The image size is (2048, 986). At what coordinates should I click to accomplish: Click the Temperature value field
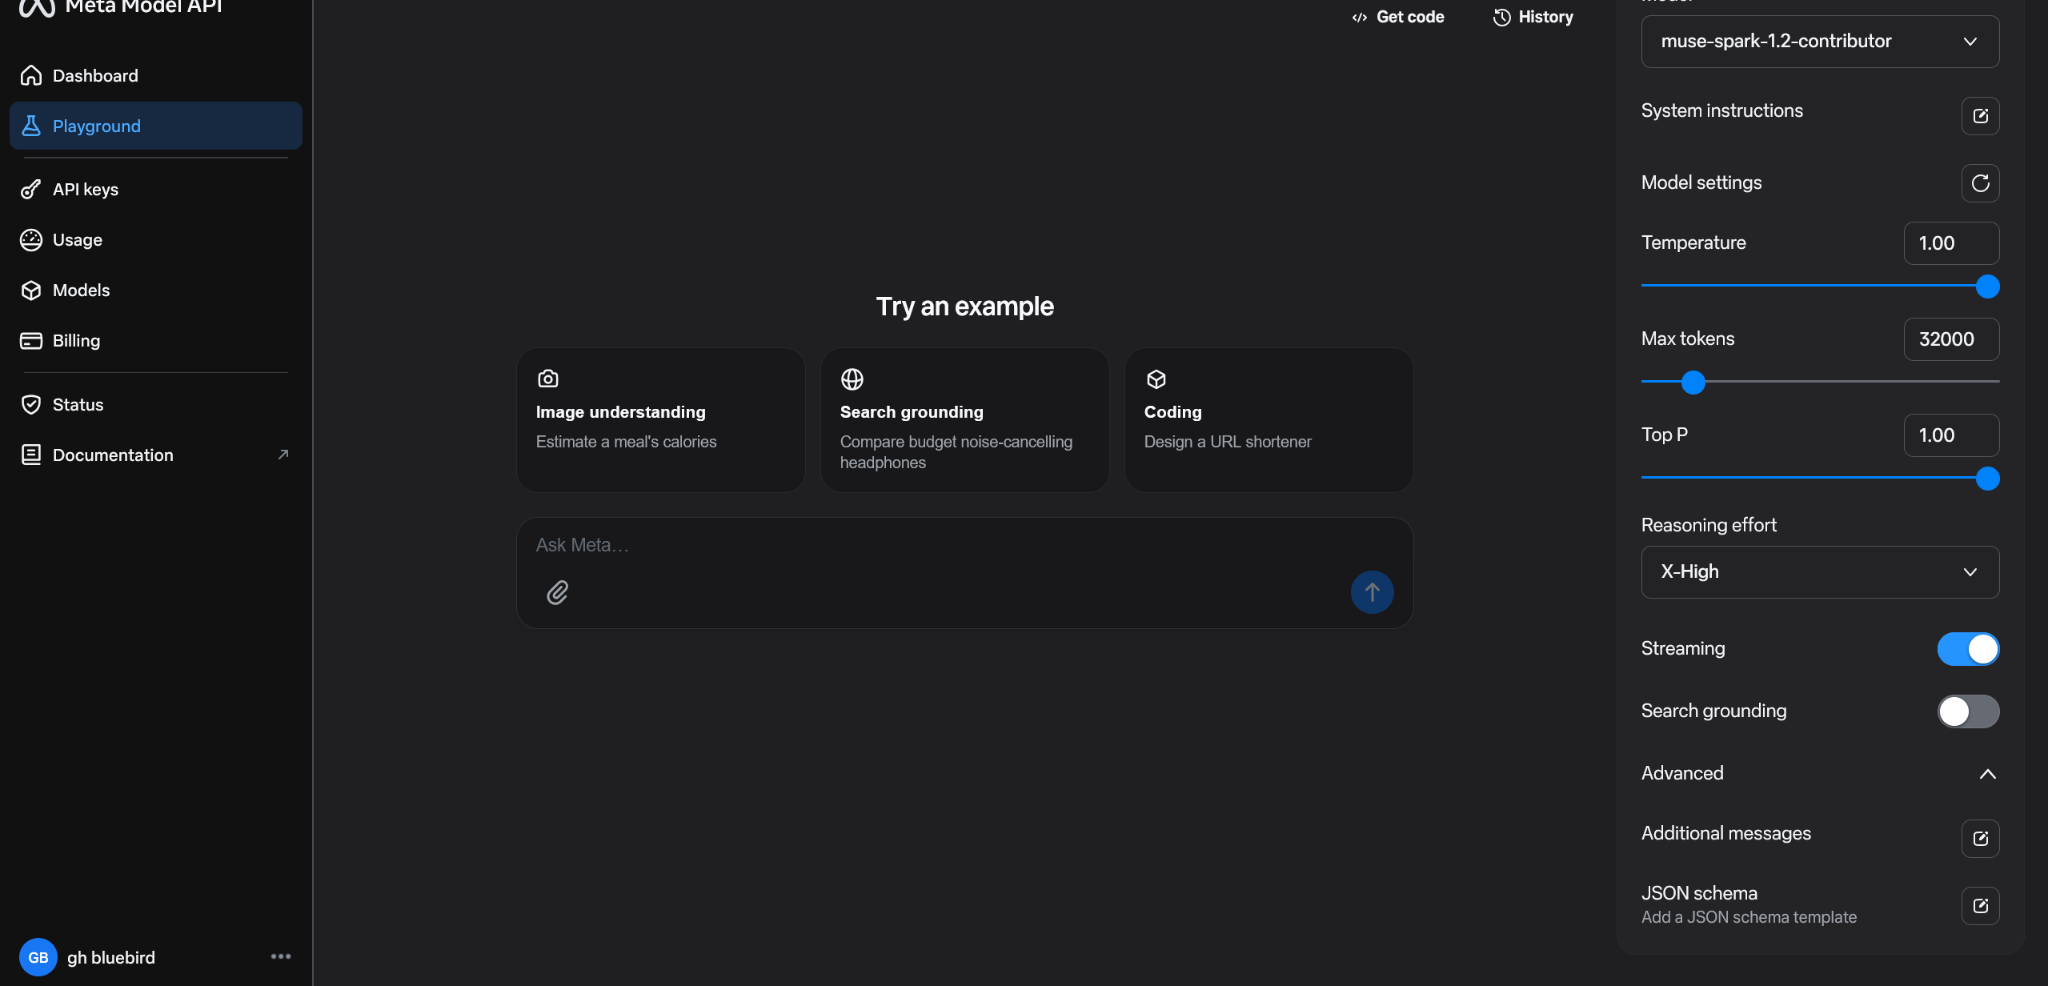pyautogui.click(x=1951, y=243)
